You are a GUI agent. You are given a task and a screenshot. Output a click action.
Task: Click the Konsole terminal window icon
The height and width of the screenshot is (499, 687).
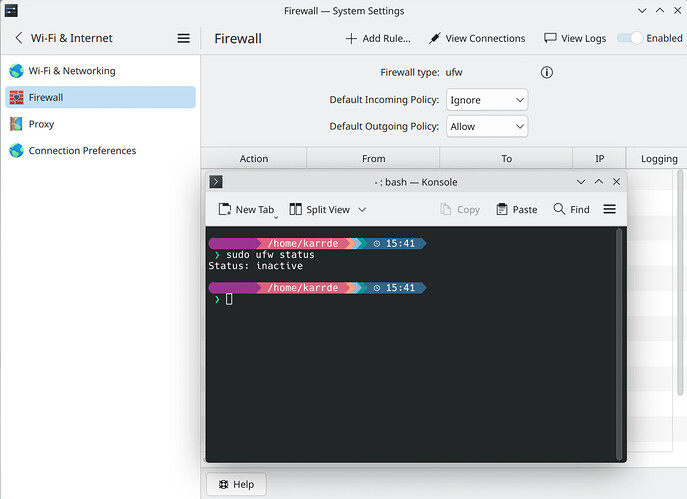click(x=216, y=182)
